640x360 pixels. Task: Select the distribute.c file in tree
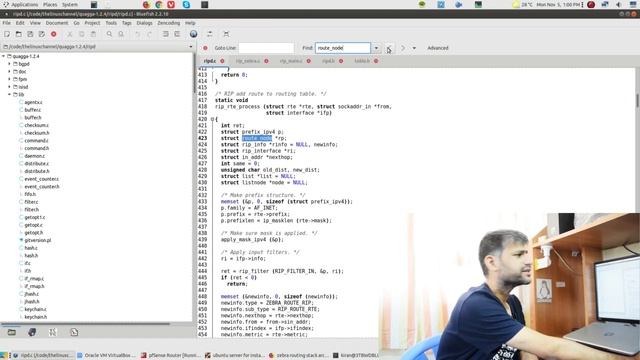(x=36, y=164)
